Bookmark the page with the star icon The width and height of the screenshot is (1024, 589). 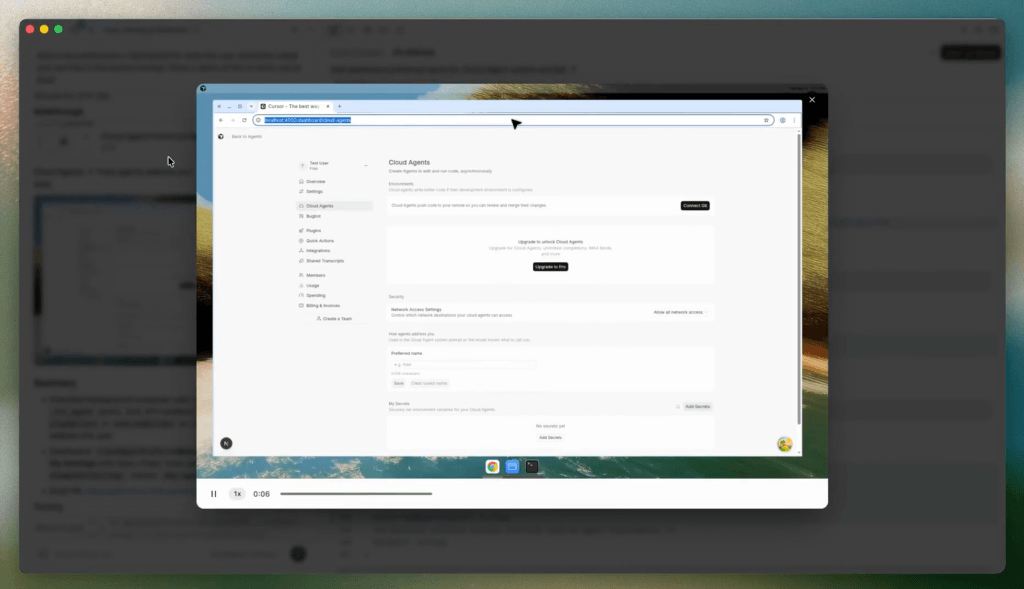pyautogui.click(x=766, y=120)
